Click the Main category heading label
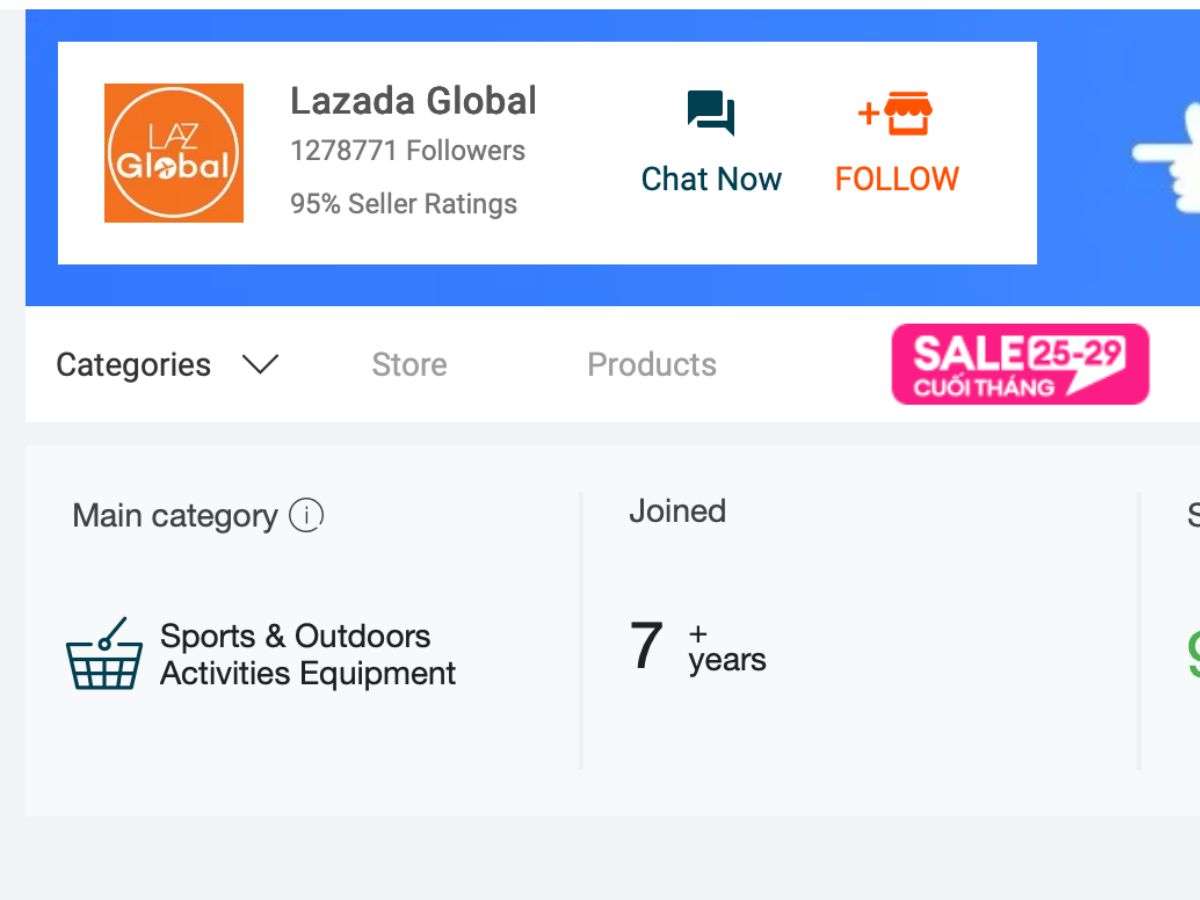The image size is (1200, 900). [x=175, y=516]
